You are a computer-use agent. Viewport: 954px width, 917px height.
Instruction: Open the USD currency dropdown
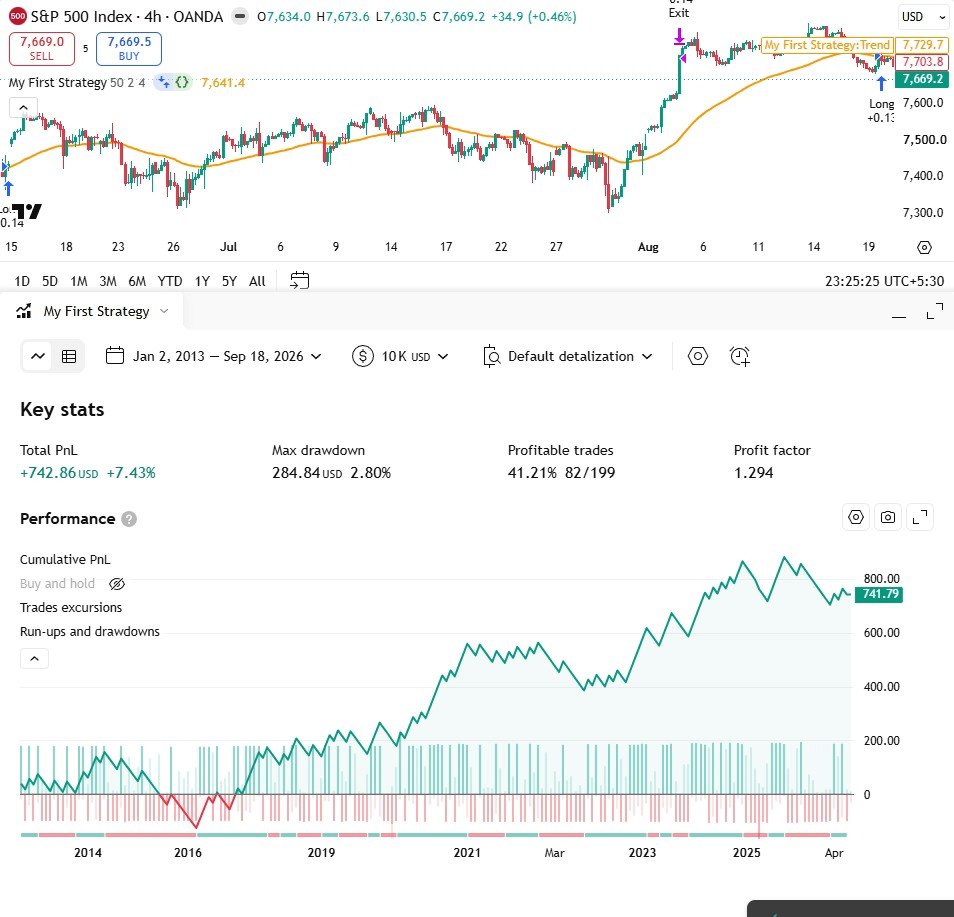click(923, 17)
